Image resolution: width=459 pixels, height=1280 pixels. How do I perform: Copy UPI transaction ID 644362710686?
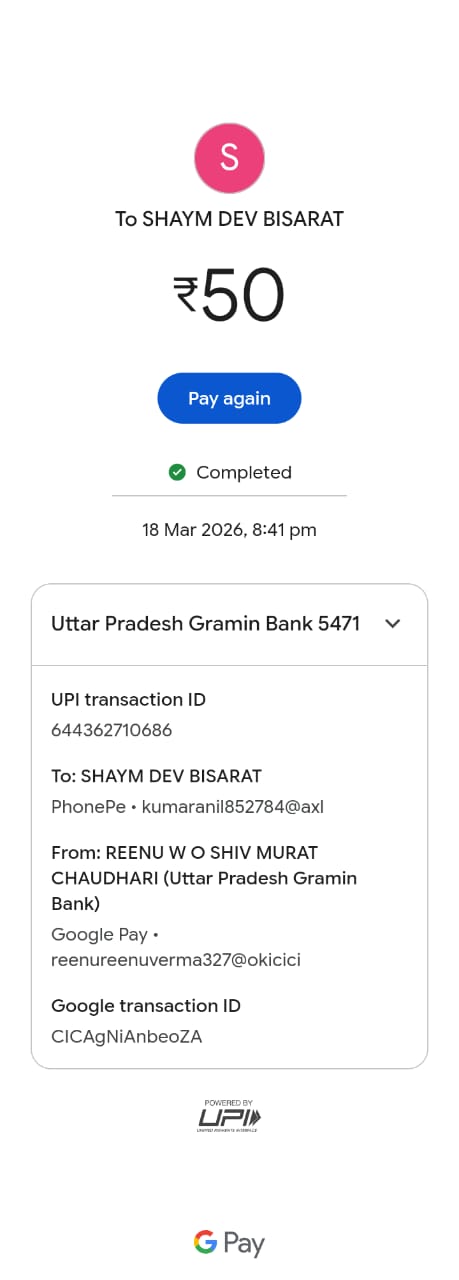[x=112, y=730]
